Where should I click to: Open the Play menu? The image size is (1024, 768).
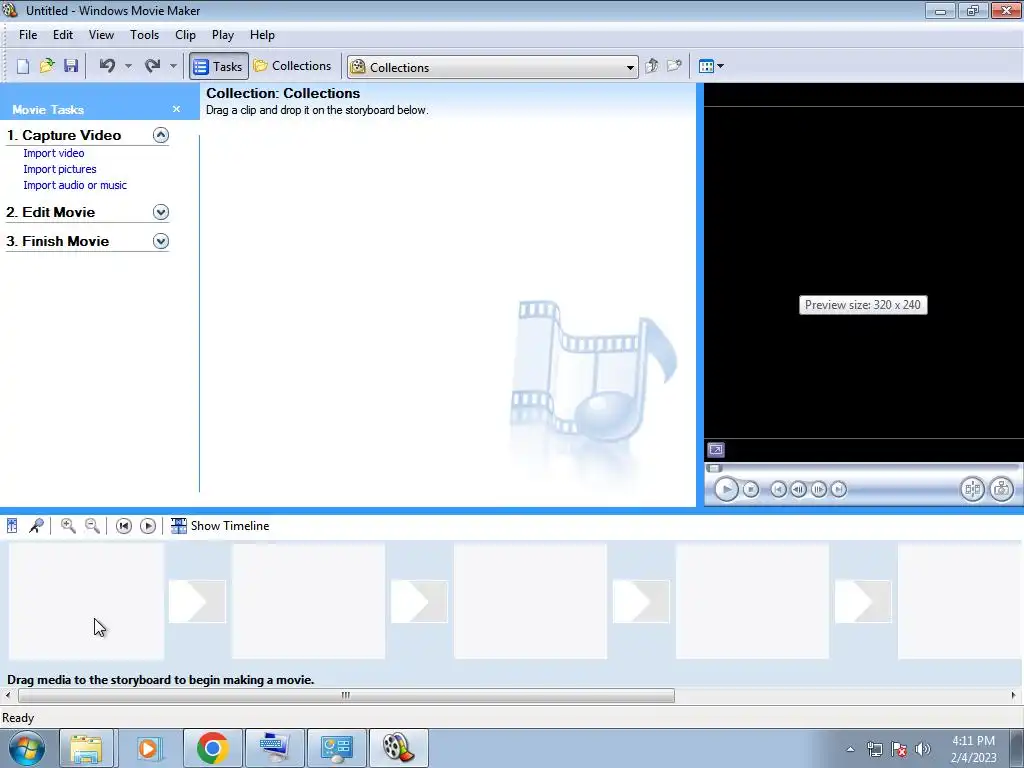[223, 35]
